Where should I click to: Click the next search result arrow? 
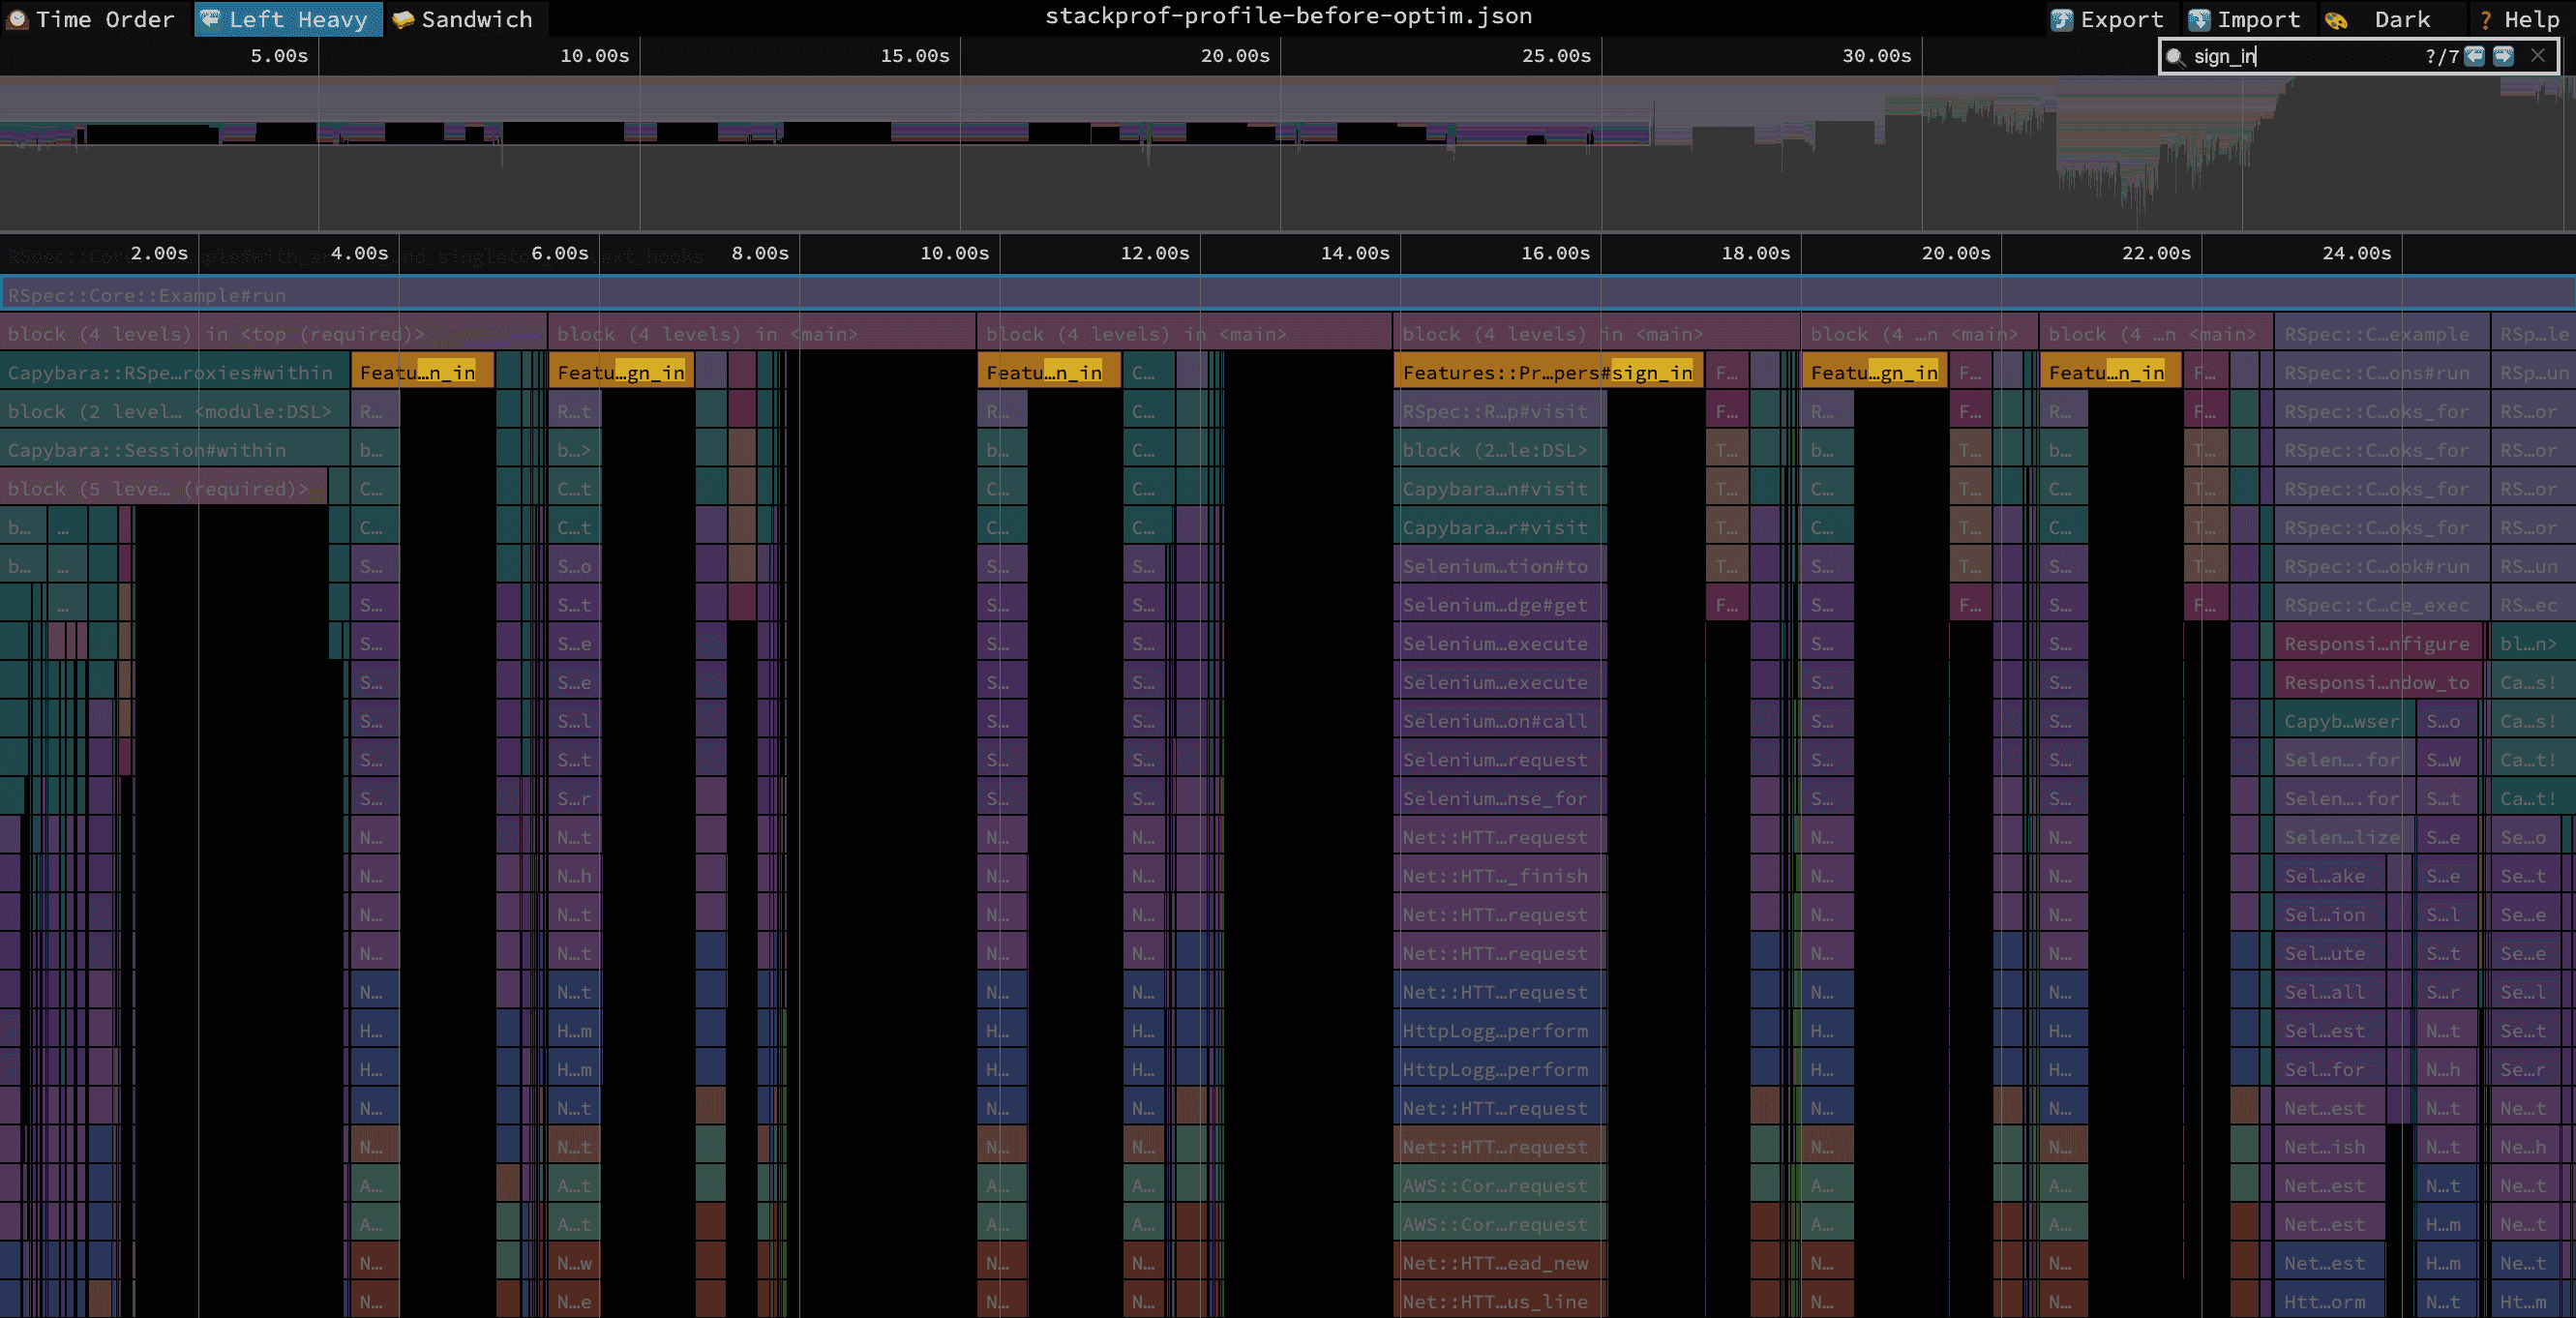2503,56
